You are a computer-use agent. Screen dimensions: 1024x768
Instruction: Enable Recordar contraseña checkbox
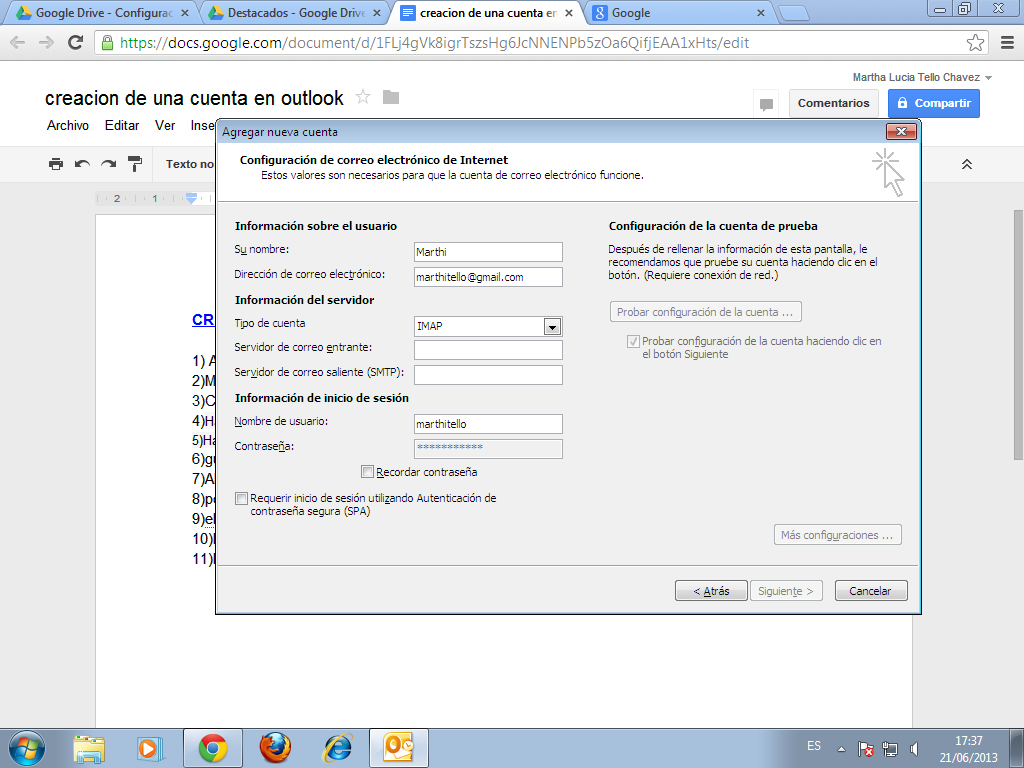coord(368,472)
